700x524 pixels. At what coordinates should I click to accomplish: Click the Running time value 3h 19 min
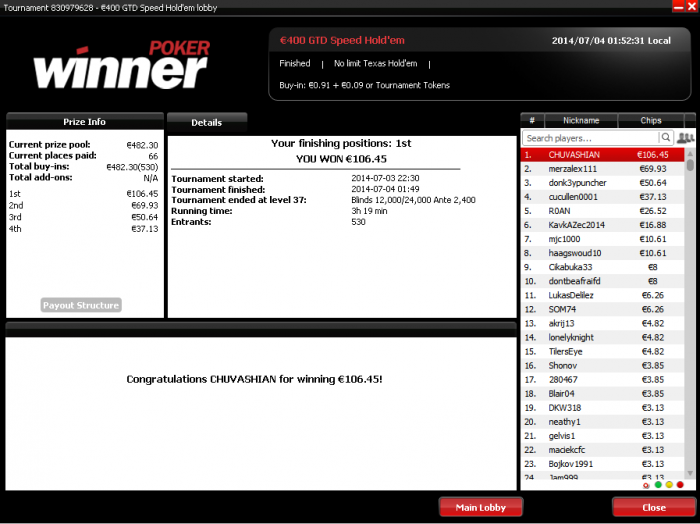tap(369, 211)
